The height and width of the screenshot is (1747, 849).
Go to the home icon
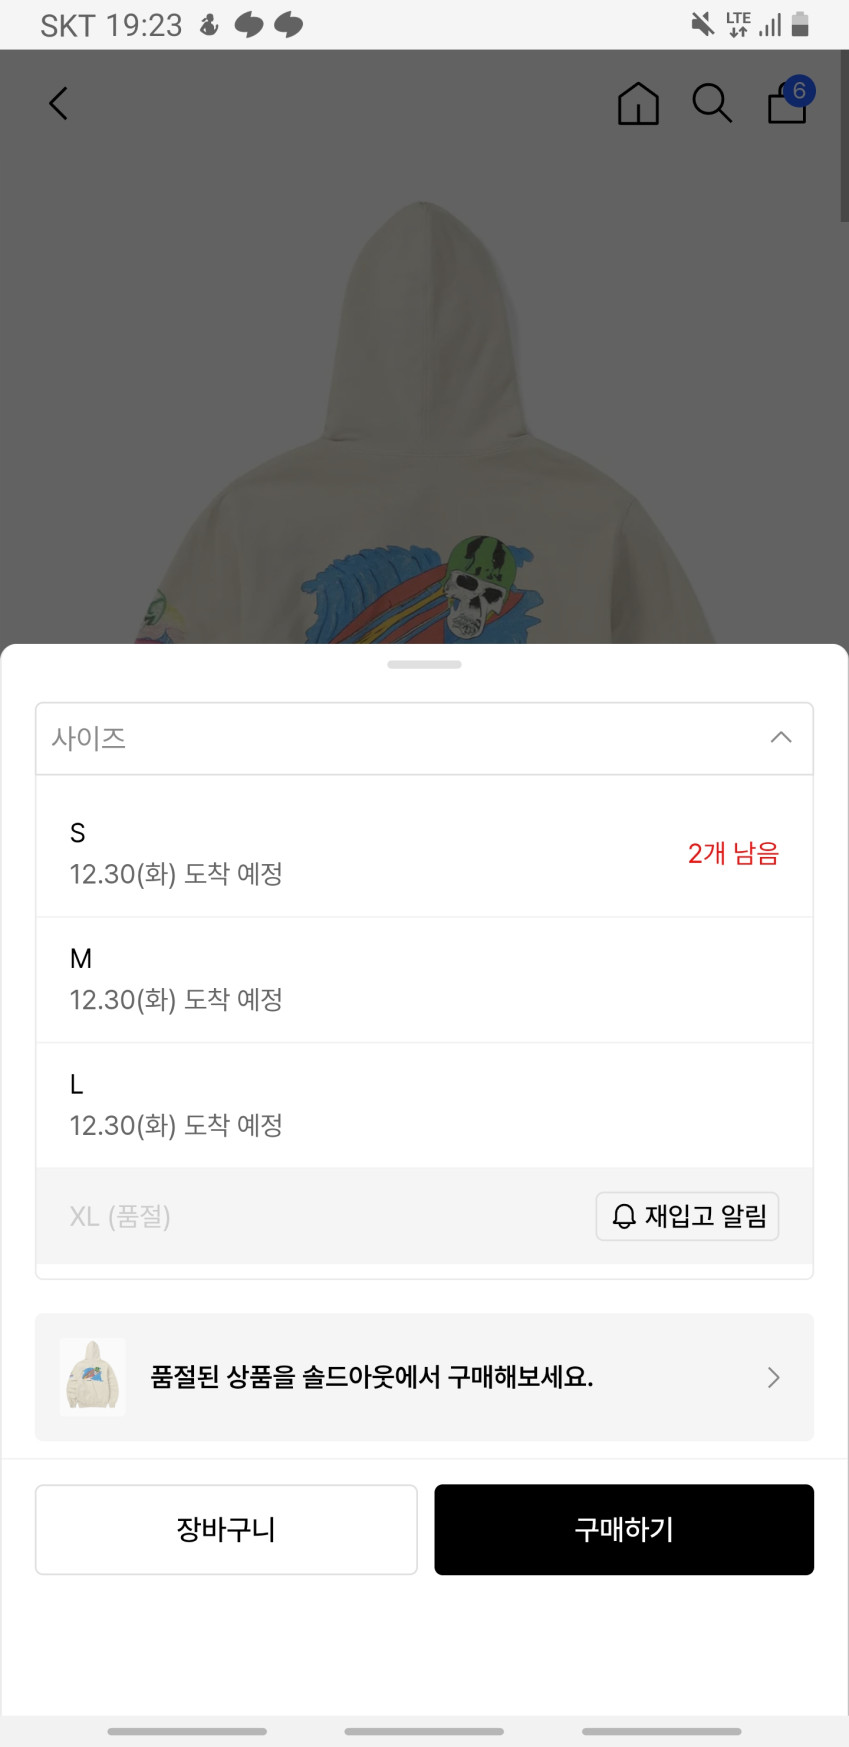638,103
